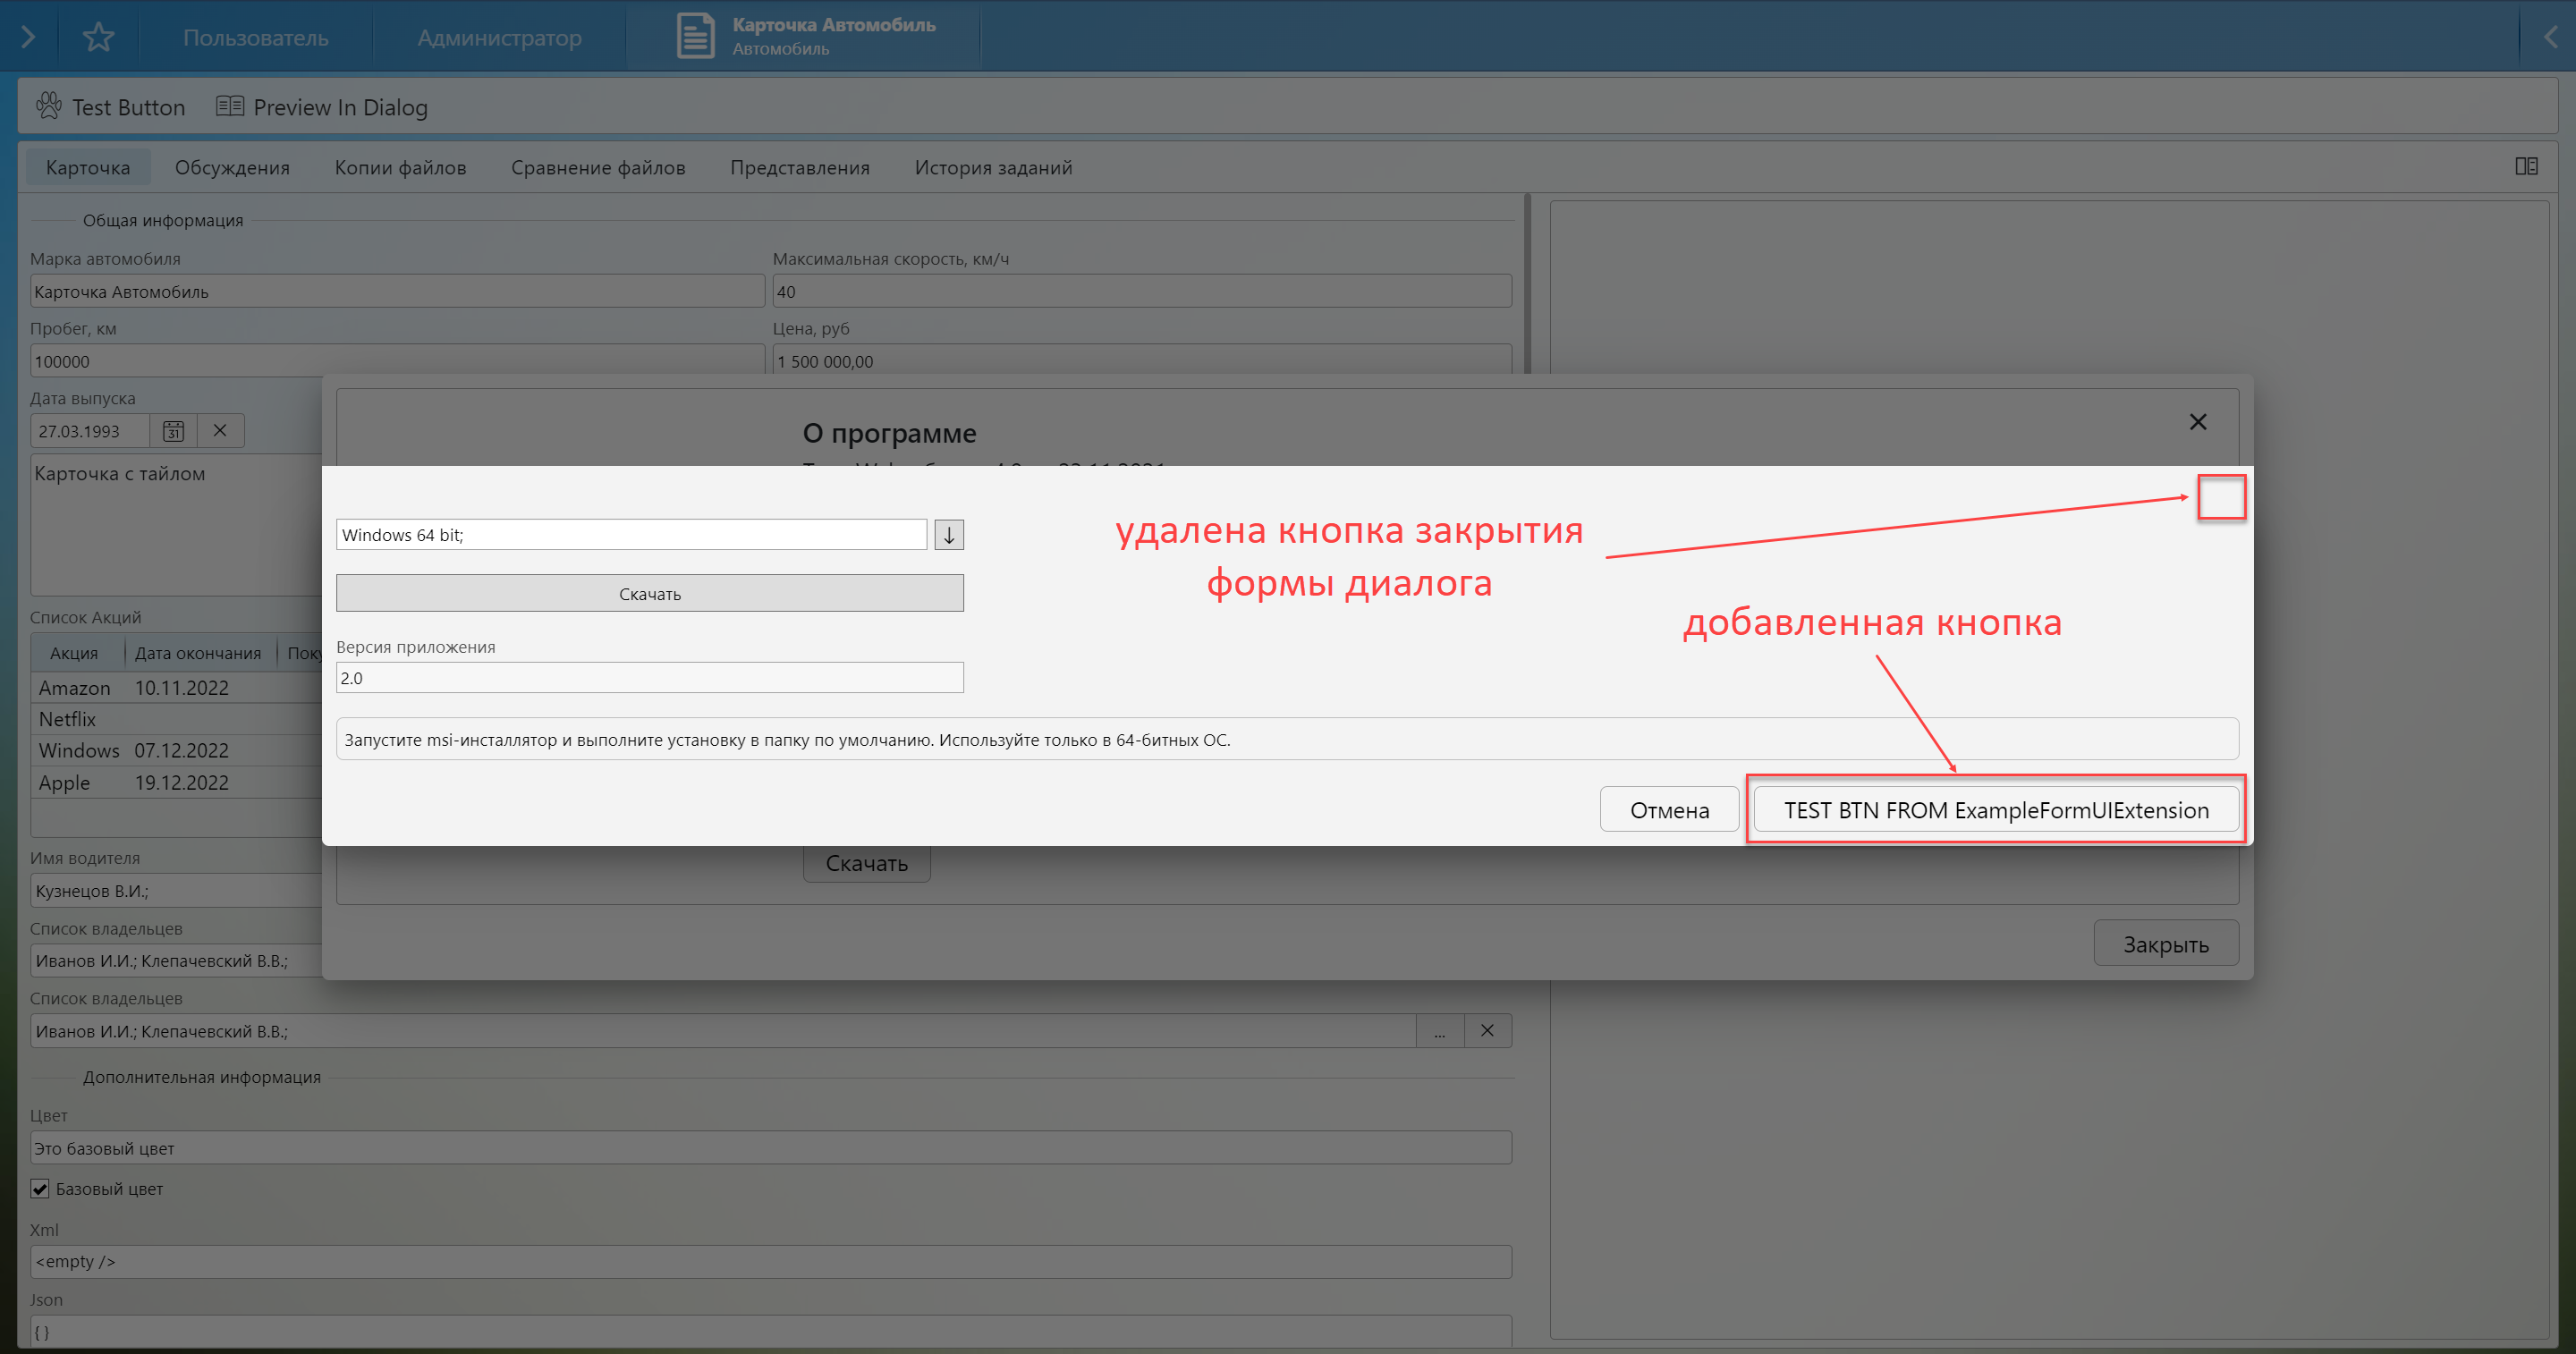Switch to the Обсуждения tab

232,168
